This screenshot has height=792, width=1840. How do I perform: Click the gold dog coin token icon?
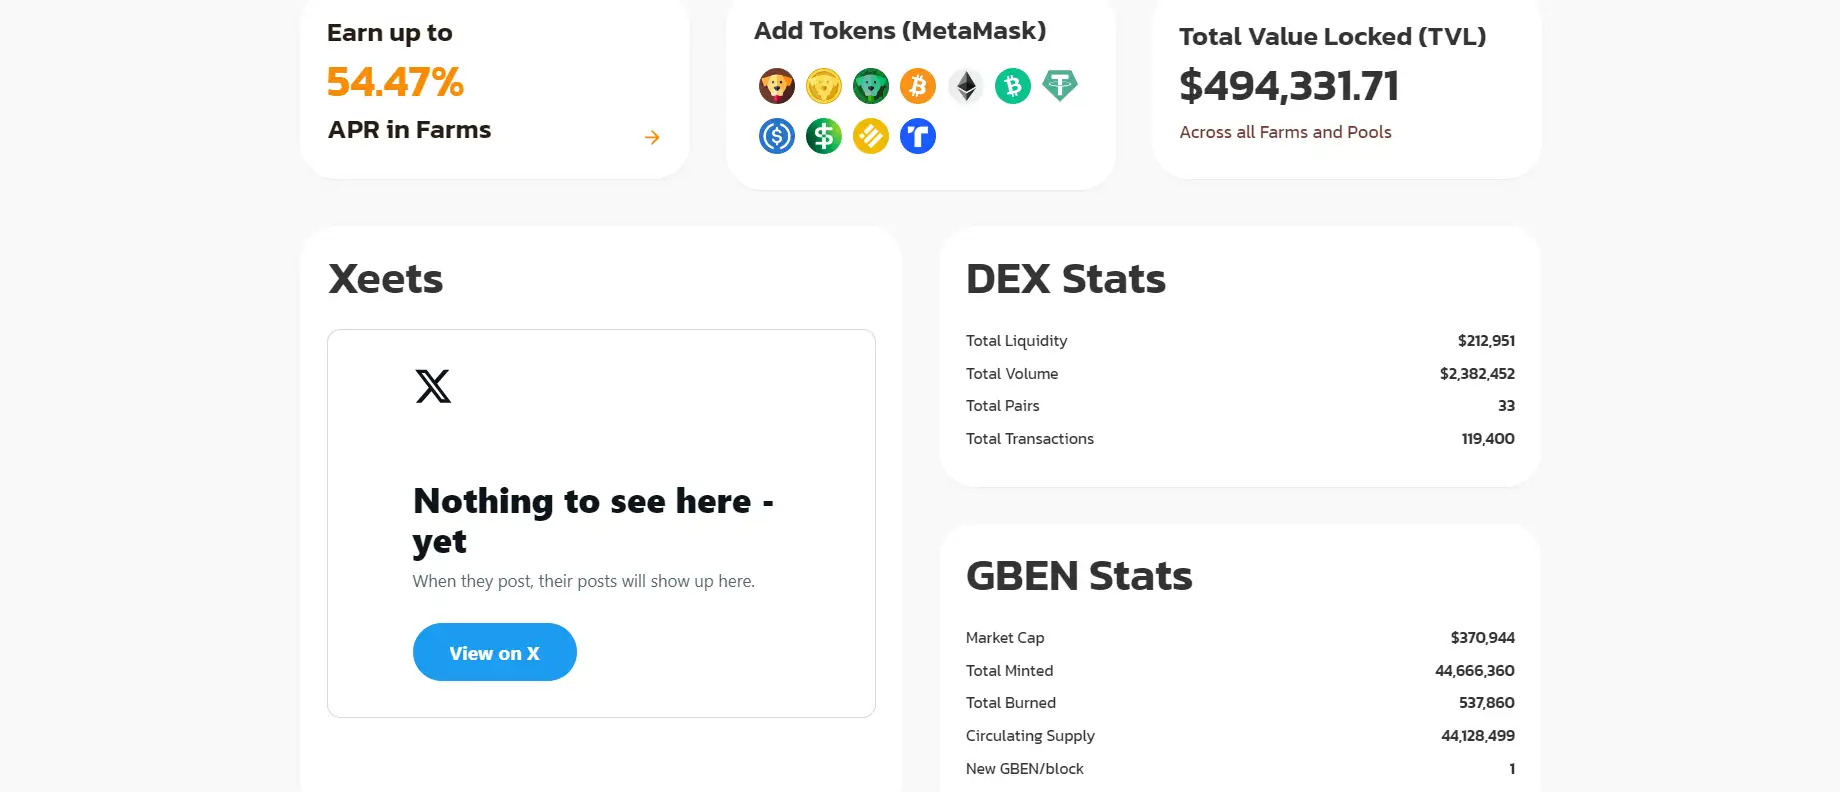coord(824,87)
